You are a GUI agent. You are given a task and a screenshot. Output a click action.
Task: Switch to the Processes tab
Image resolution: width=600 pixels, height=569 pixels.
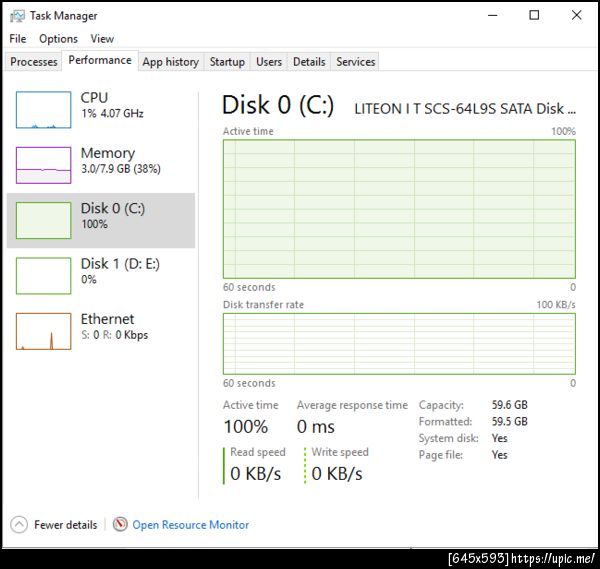[34, 62]
